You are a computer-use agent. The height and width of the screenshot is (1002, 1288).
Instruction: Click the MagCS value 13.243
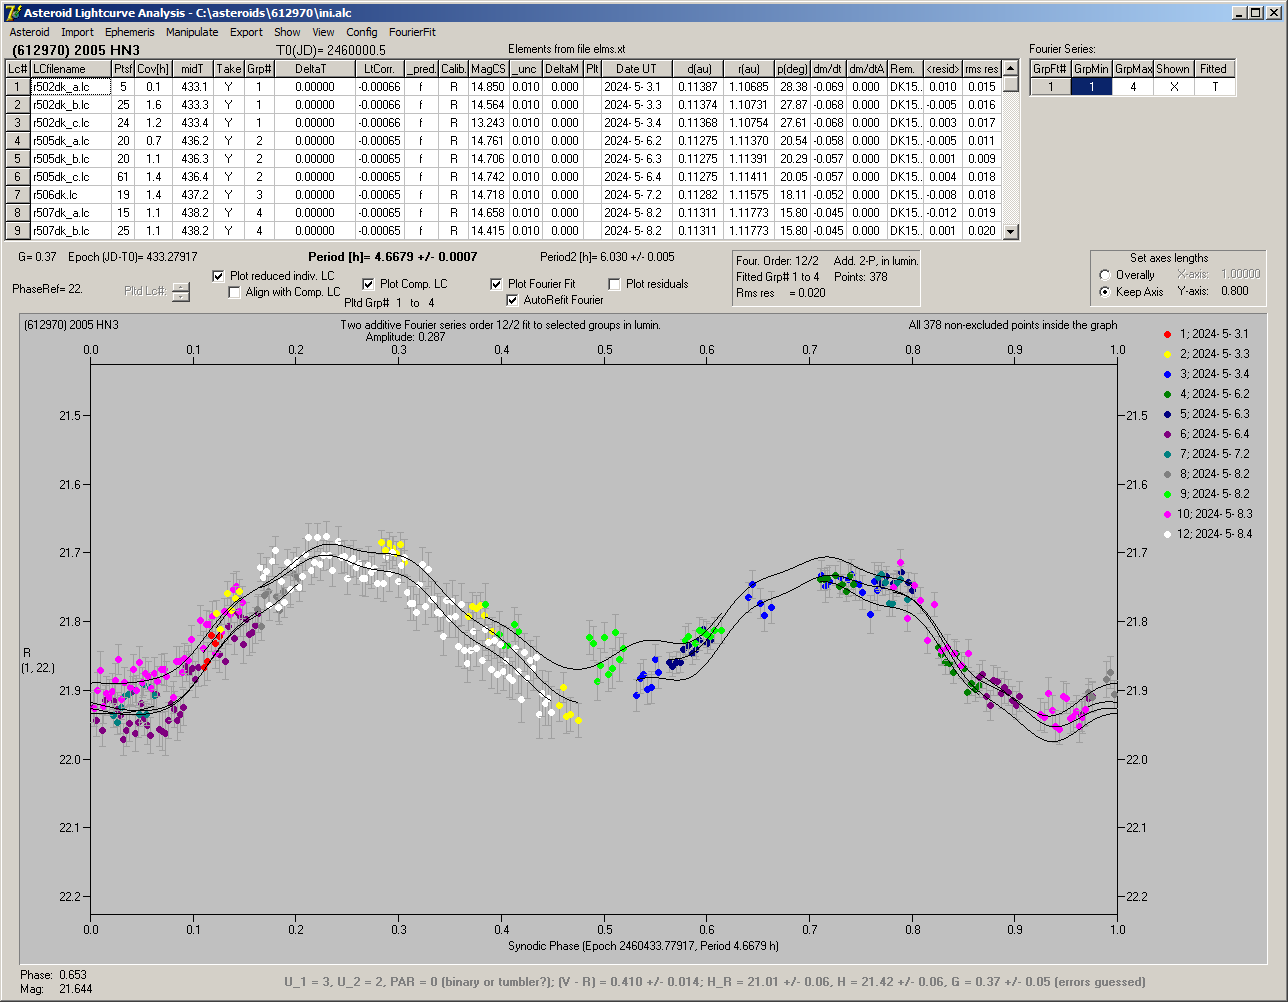(x=488, y=123)
